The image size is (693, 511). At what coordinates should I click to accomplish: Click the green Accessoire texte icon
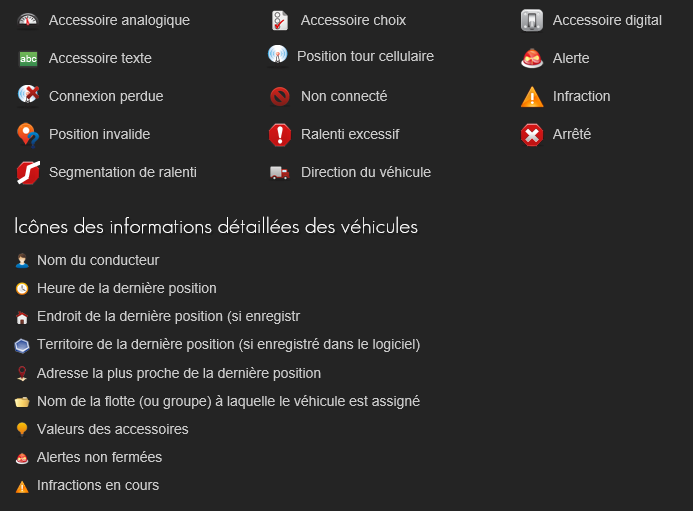(28, 59)
